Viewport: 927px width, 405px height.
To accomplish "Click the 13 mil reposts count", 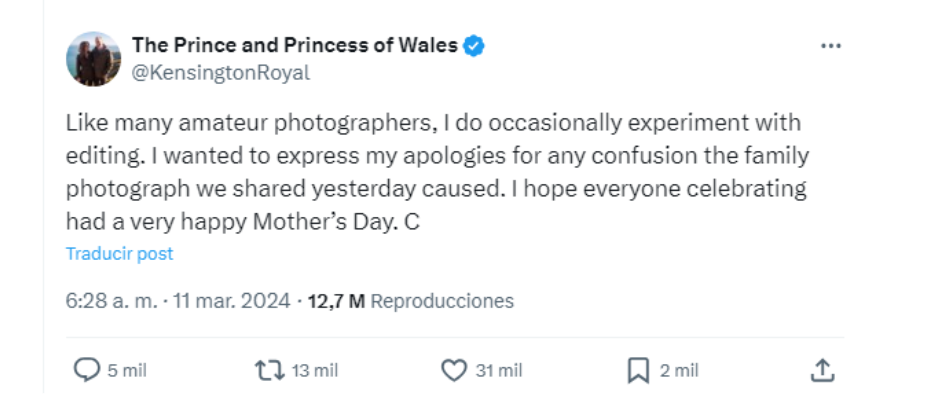I will tap(315, 370).
